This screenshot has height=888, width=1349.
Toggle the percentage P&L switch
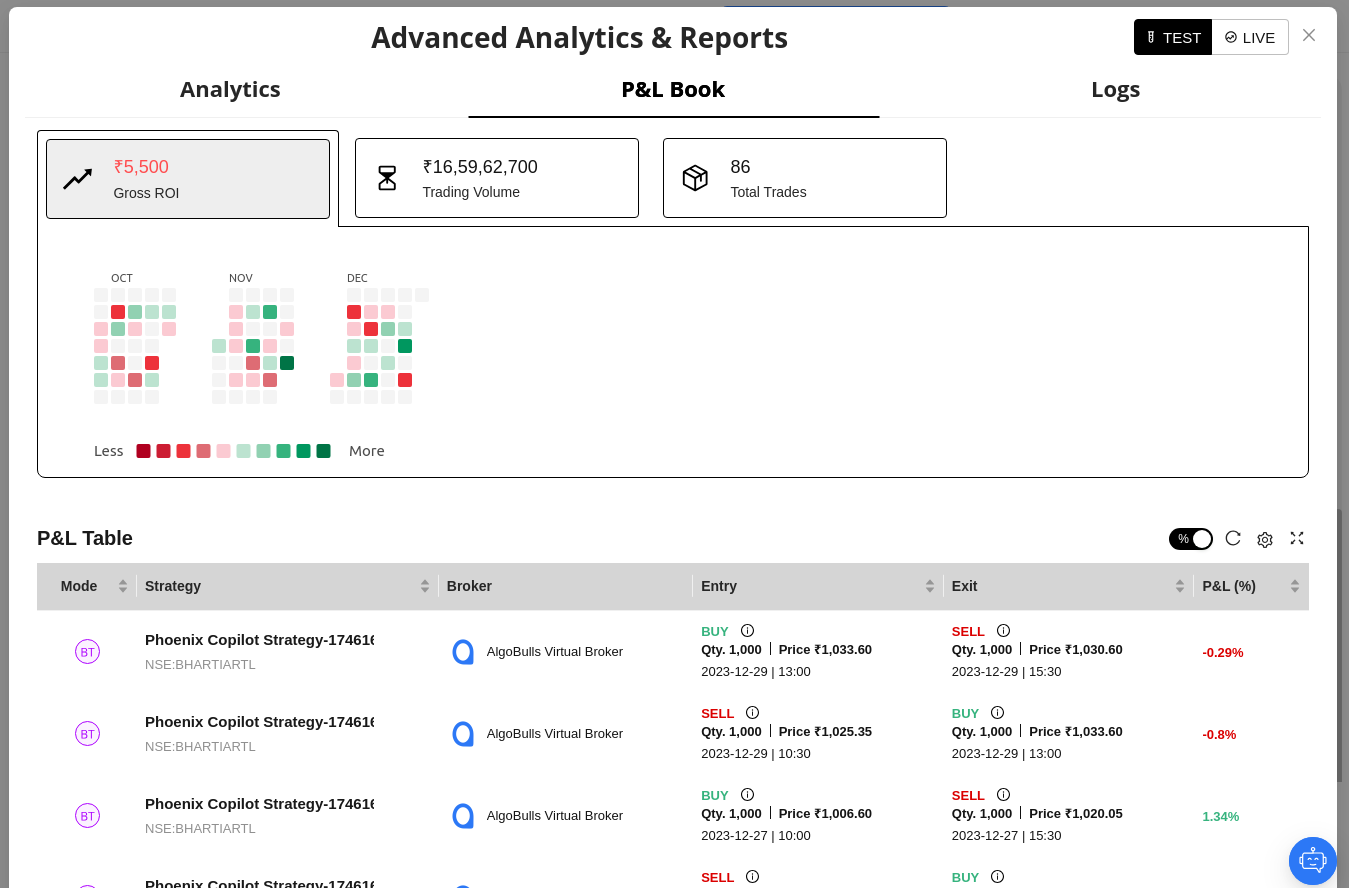[x=1190, y=539]
